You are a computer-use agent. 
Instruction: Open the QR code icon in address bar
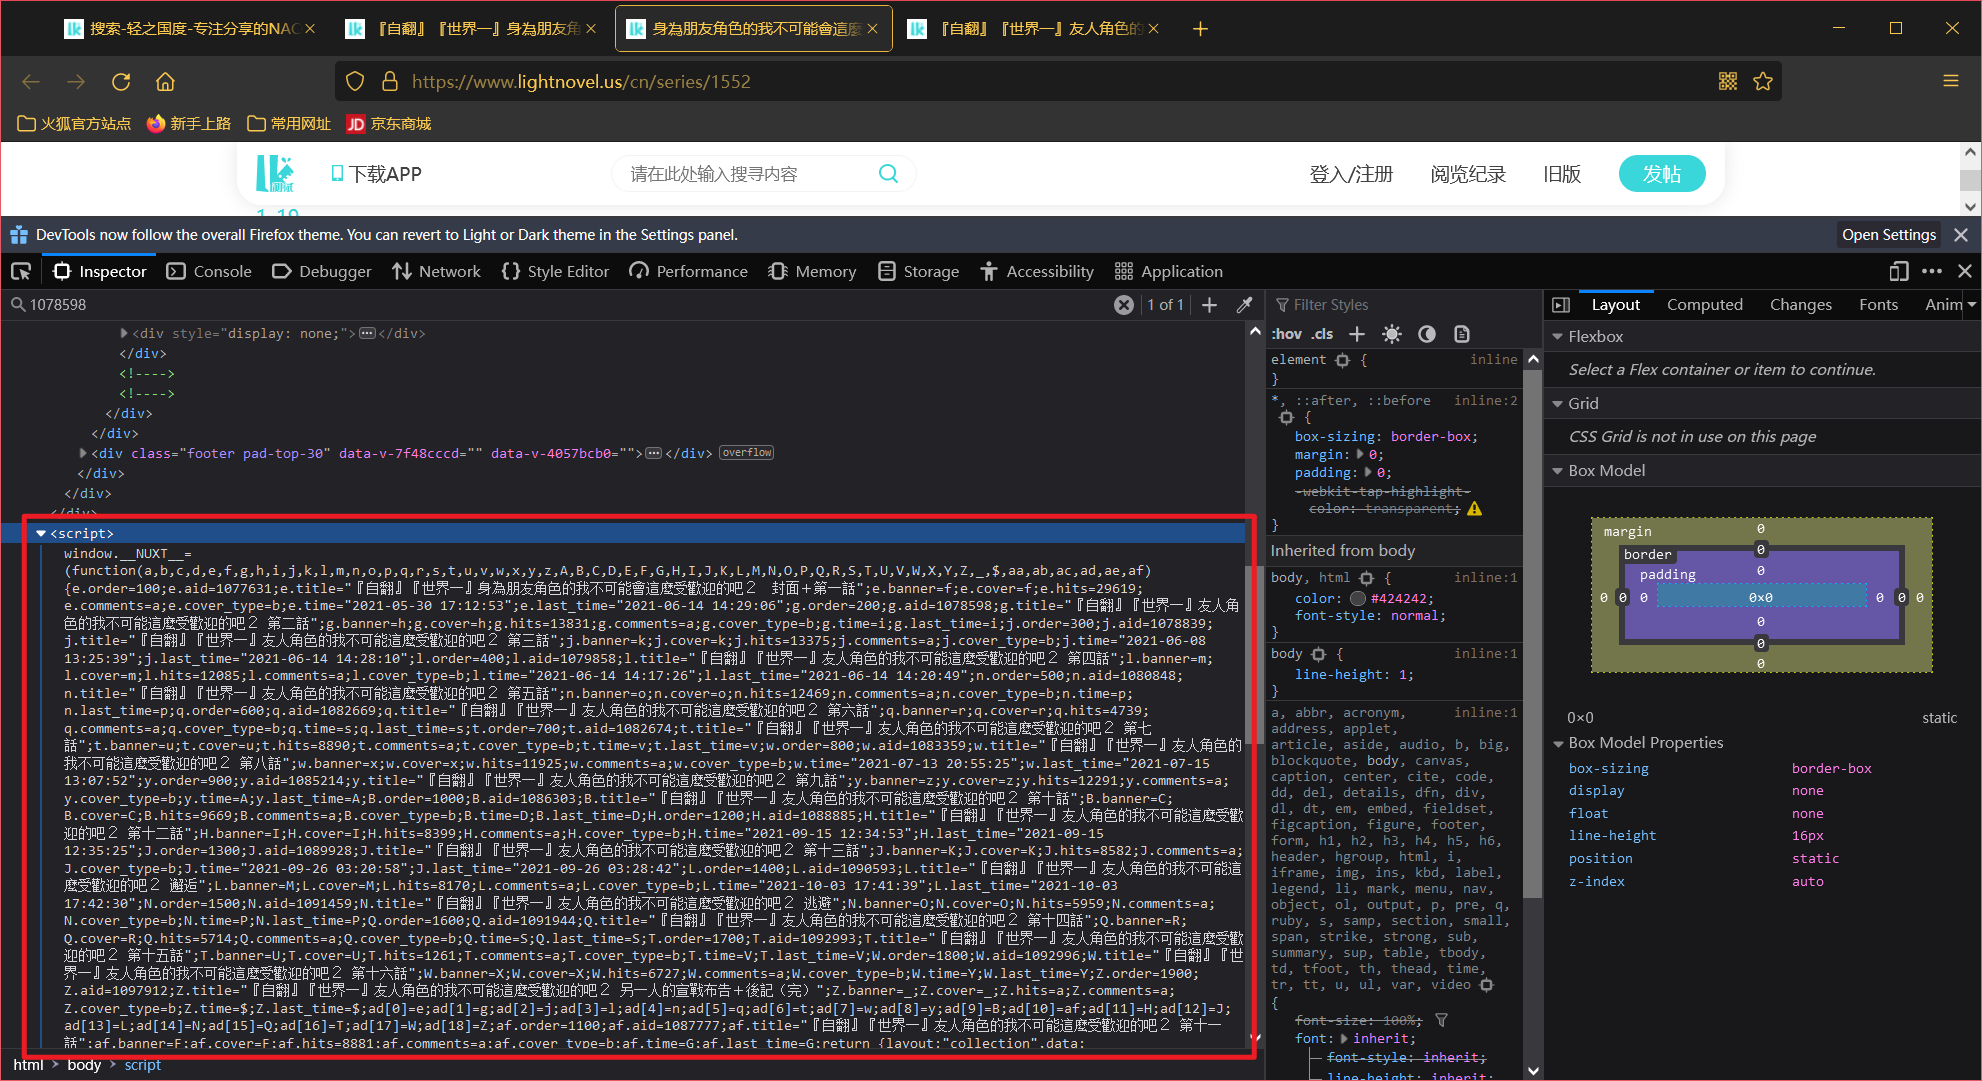(1727, 81)
